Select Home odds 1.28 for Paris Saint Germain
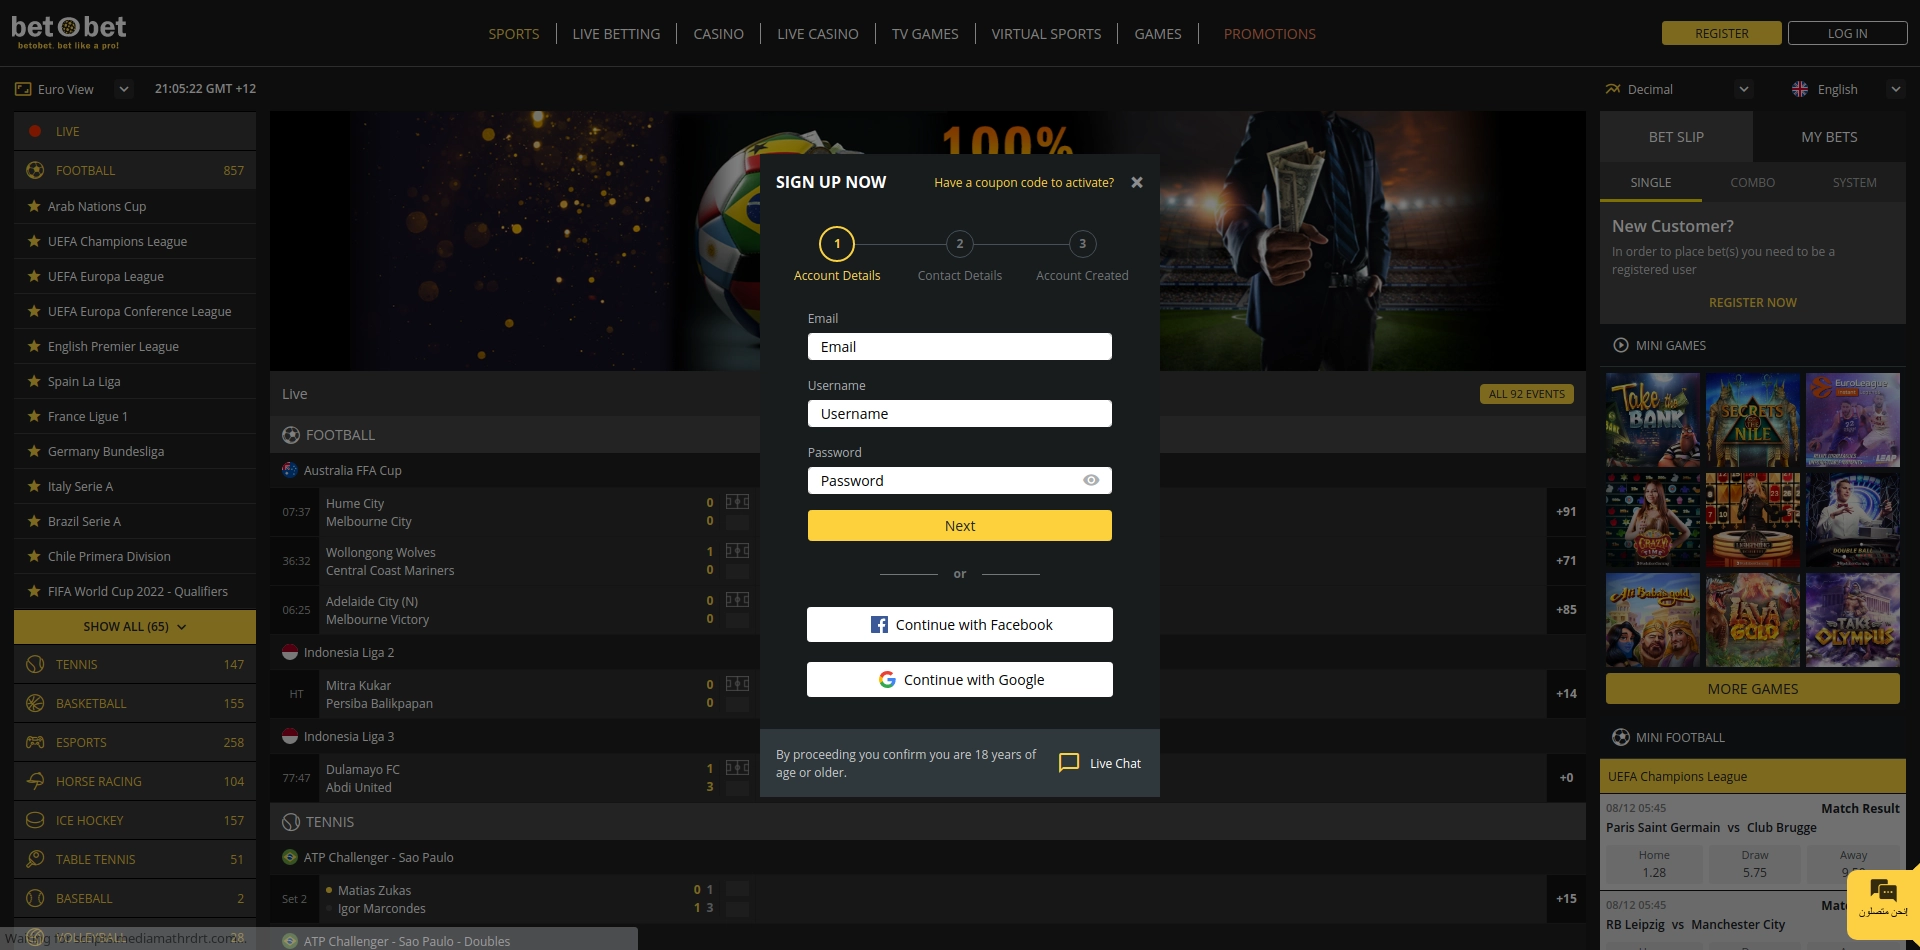1920x950 pixels. [x=1654, y=864]
